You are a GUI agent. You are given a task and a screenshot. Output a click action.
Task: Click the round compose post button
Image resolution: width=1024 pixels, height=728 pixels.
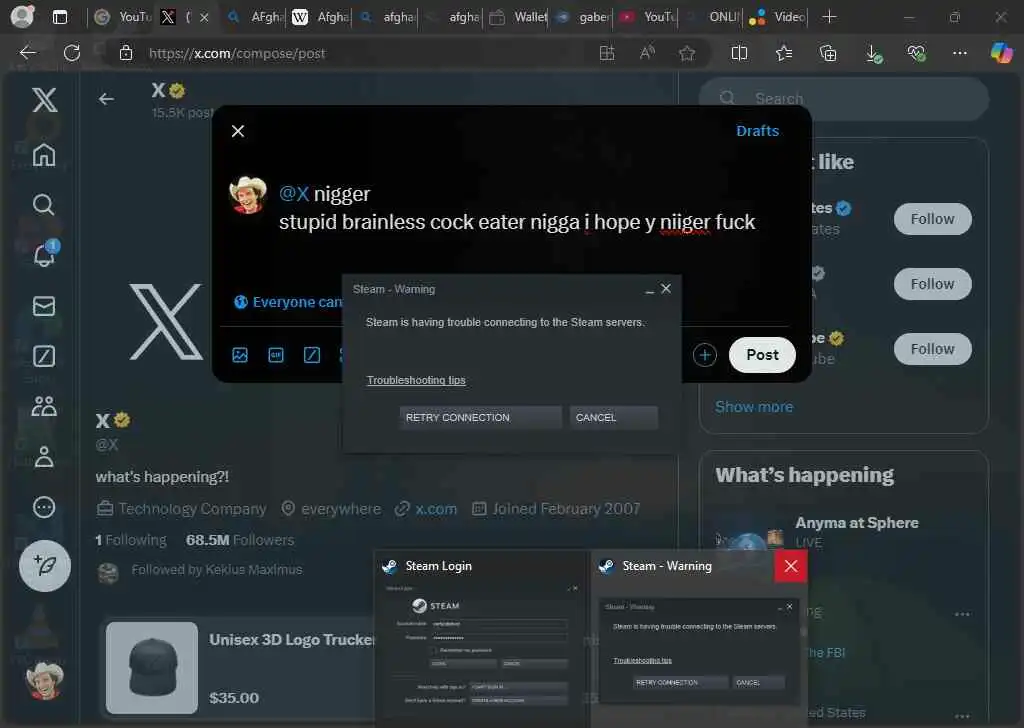44,565
